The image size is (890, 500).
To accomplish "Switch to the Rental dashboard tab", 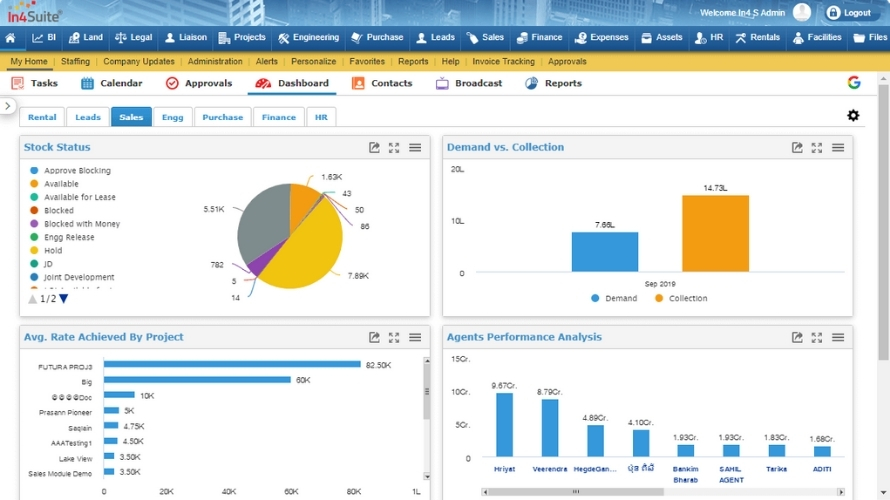I will pyautogui.click(x=42, y=117).
